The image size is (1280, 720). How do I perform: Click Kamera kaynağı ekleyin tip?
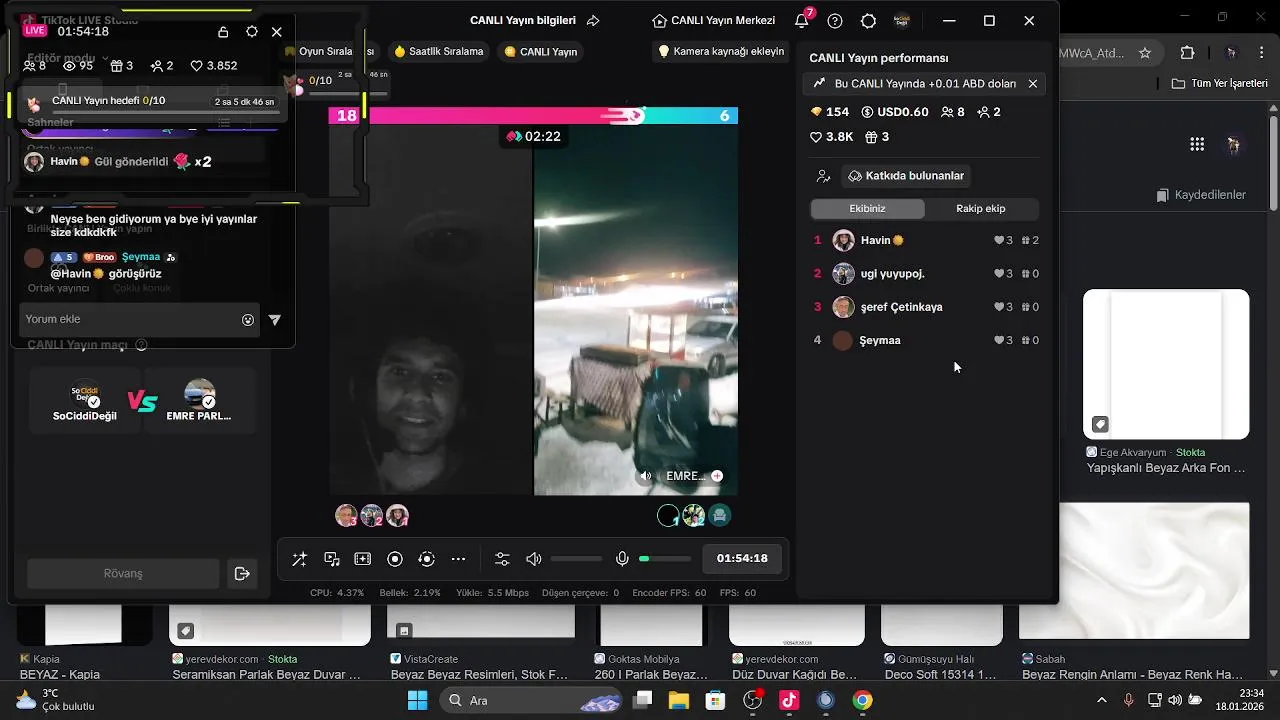click(x=721, y=52)
